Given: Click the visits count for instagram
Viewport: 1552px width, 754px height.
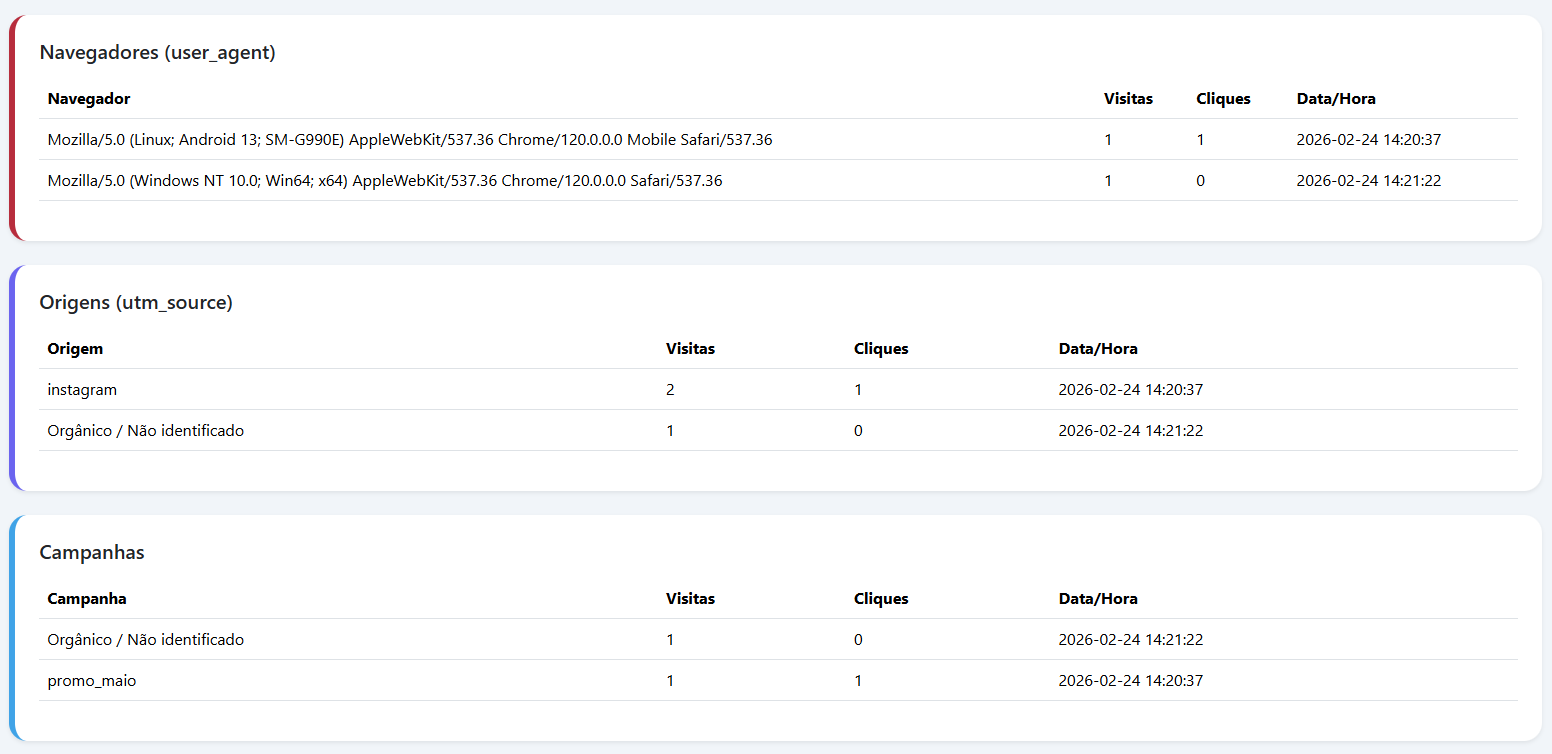Looking at the screenshot, I should point(670,390).
